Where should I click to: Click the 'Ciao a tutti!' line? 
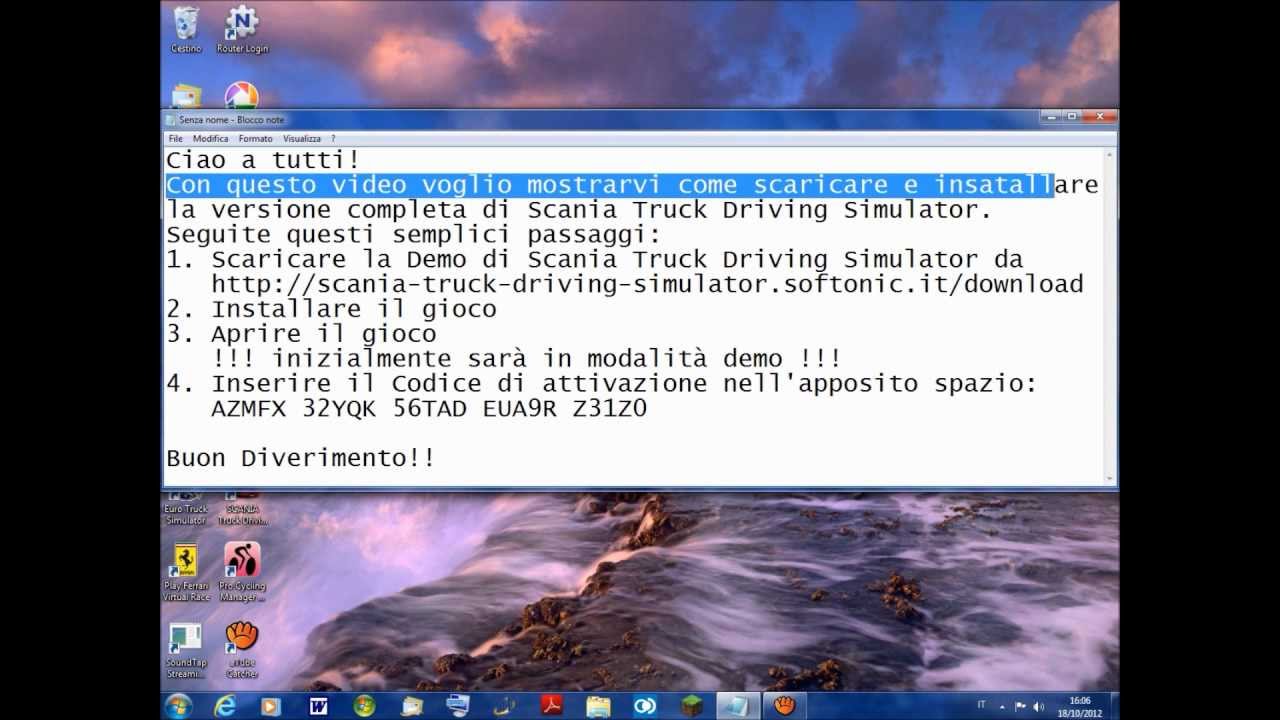point(263,160)
